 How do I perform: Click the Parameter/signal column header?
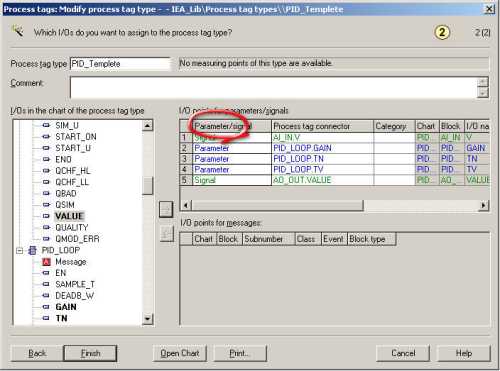tap(232, 126)
